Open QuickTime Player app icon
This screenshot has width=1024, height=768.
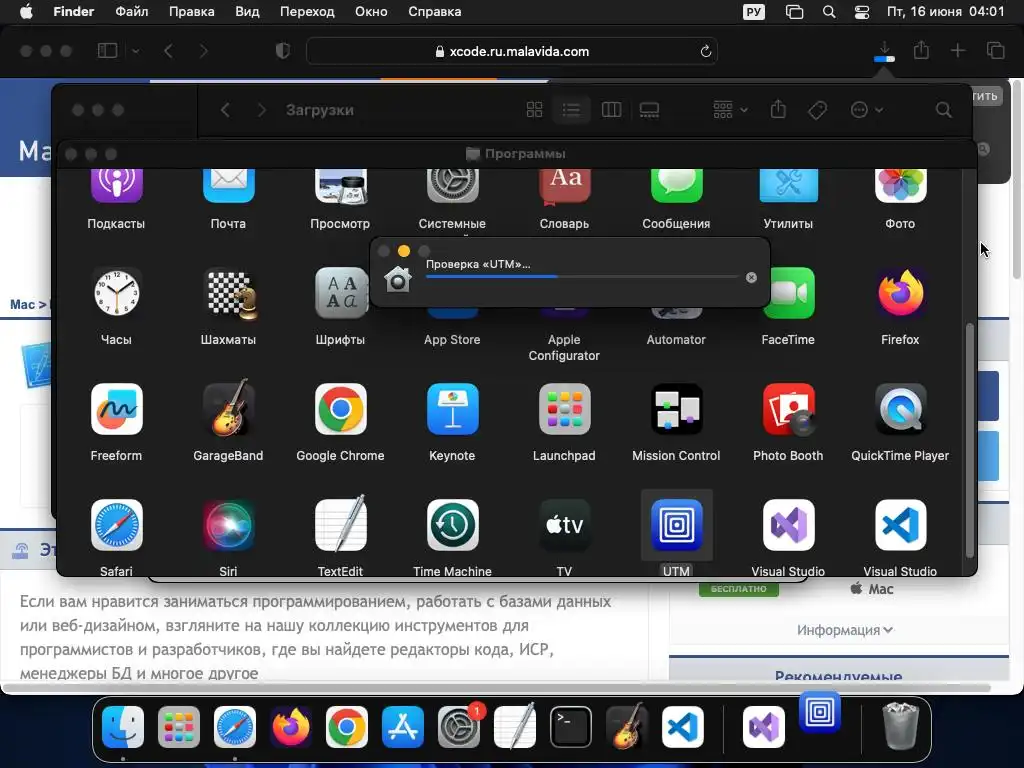coord(900,409)
